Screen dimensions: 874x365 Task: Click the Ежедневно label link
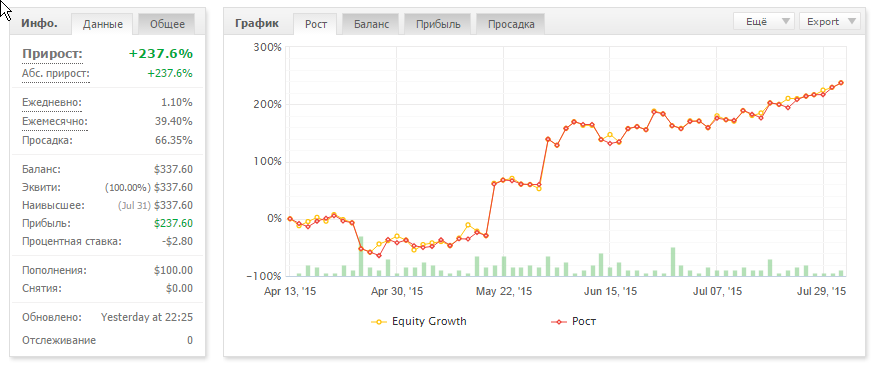tap(52, 103)
